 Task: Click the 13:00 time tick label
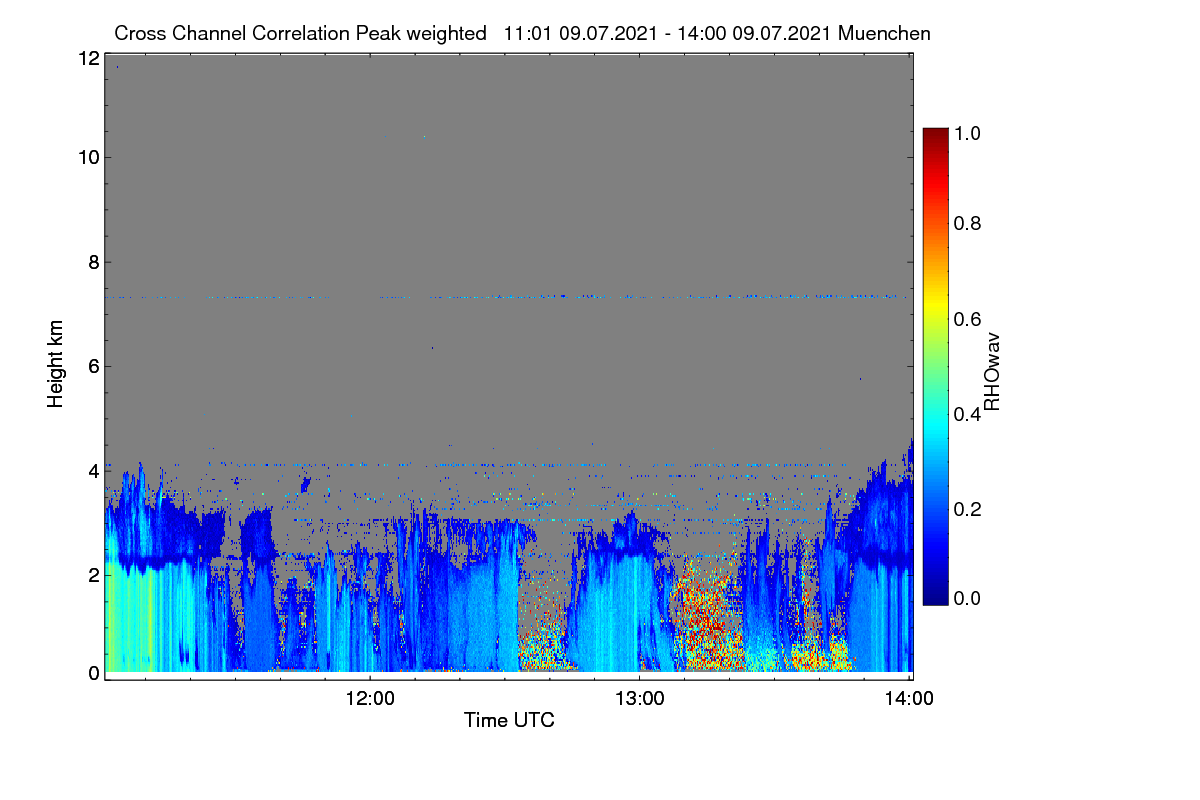coord(640,697)
